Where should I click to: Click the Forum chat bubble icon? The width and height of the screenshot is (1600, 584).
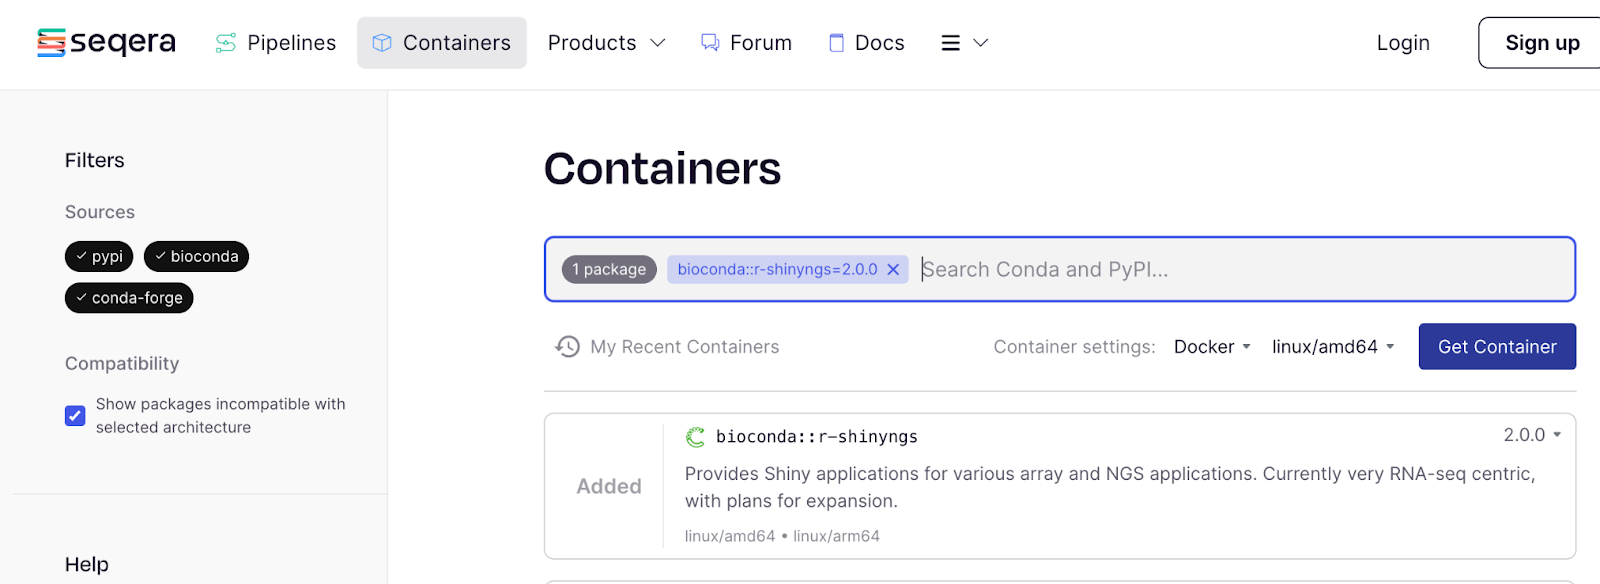point(710,43)
